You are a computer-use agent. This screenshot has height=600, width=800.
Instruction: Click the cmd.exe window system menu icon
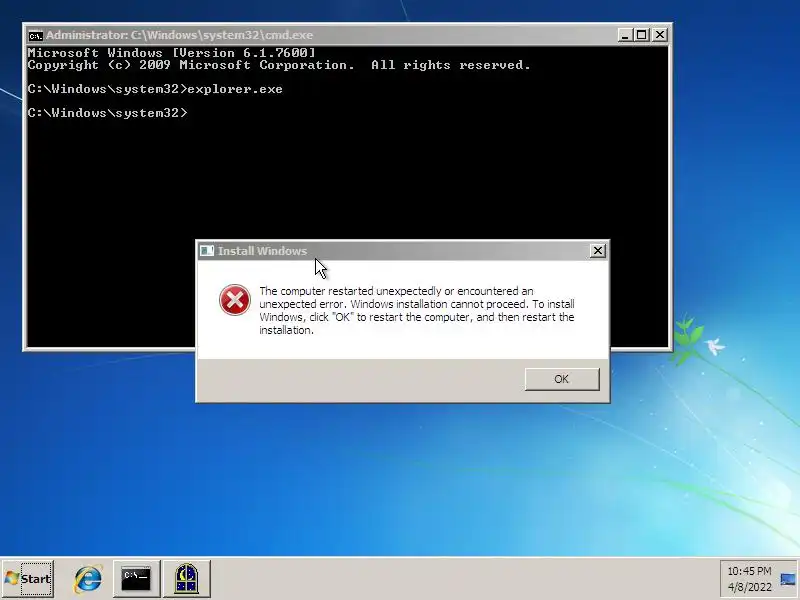[x=35, y=35]
